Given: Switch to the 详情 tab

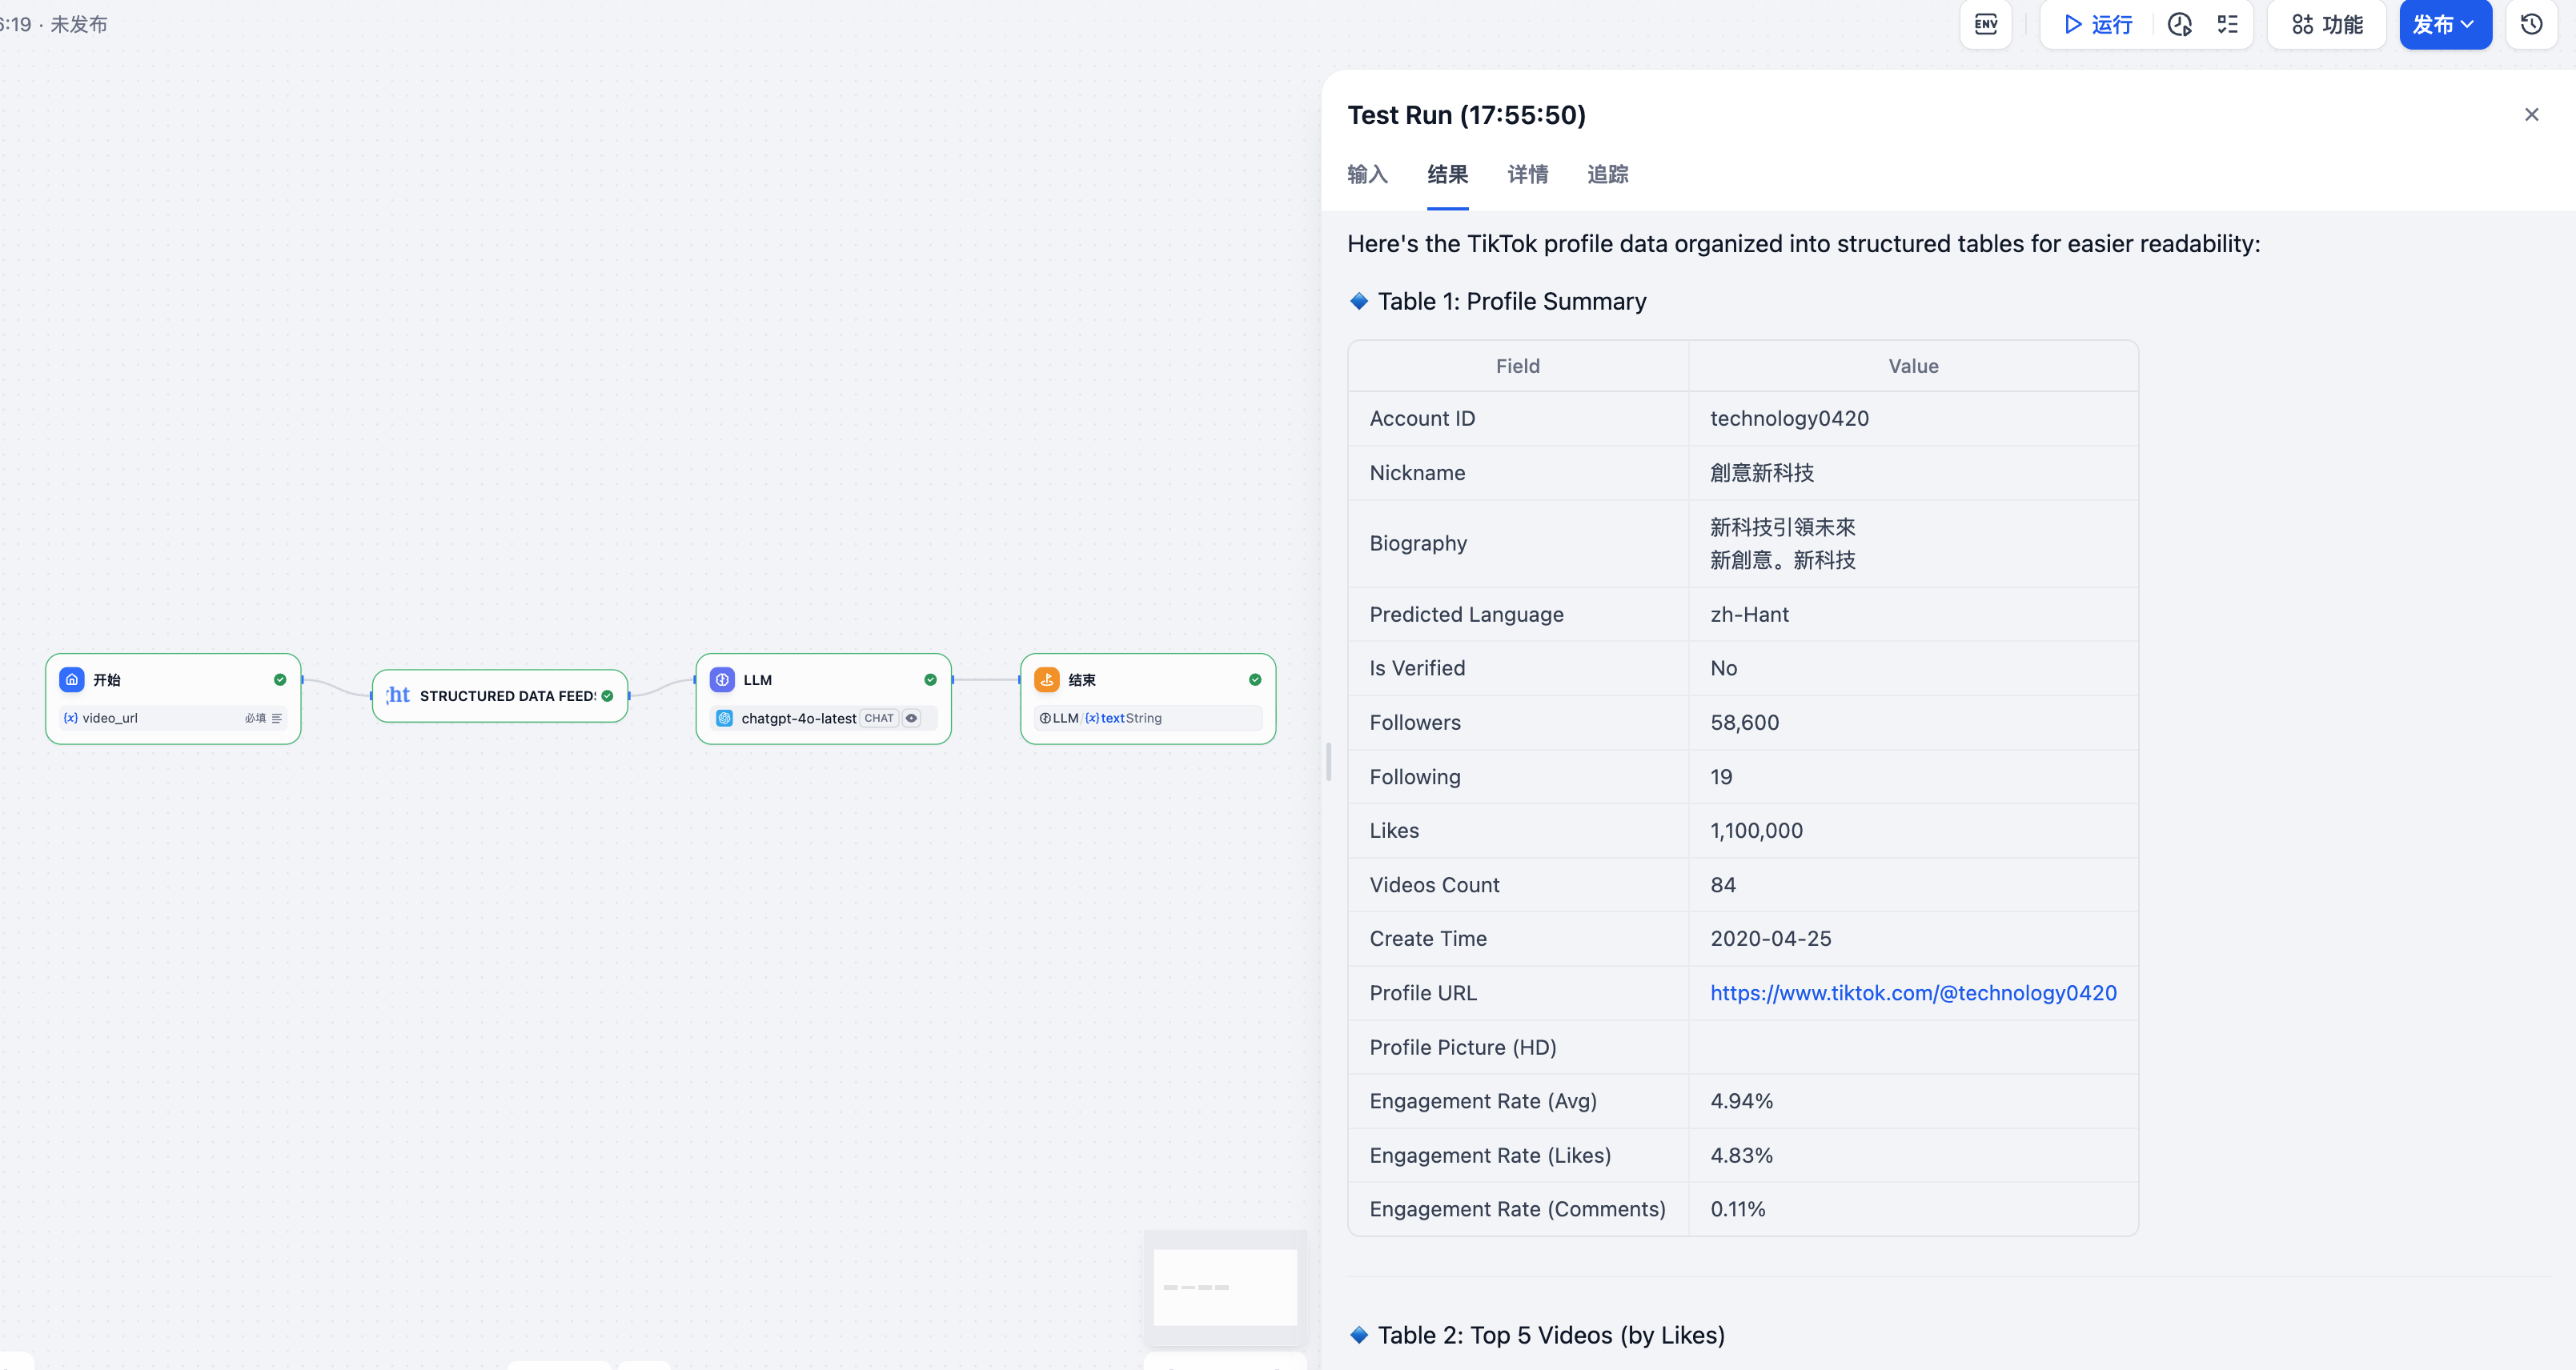Looking at the screenshot, I should (x=1527, y=174).
